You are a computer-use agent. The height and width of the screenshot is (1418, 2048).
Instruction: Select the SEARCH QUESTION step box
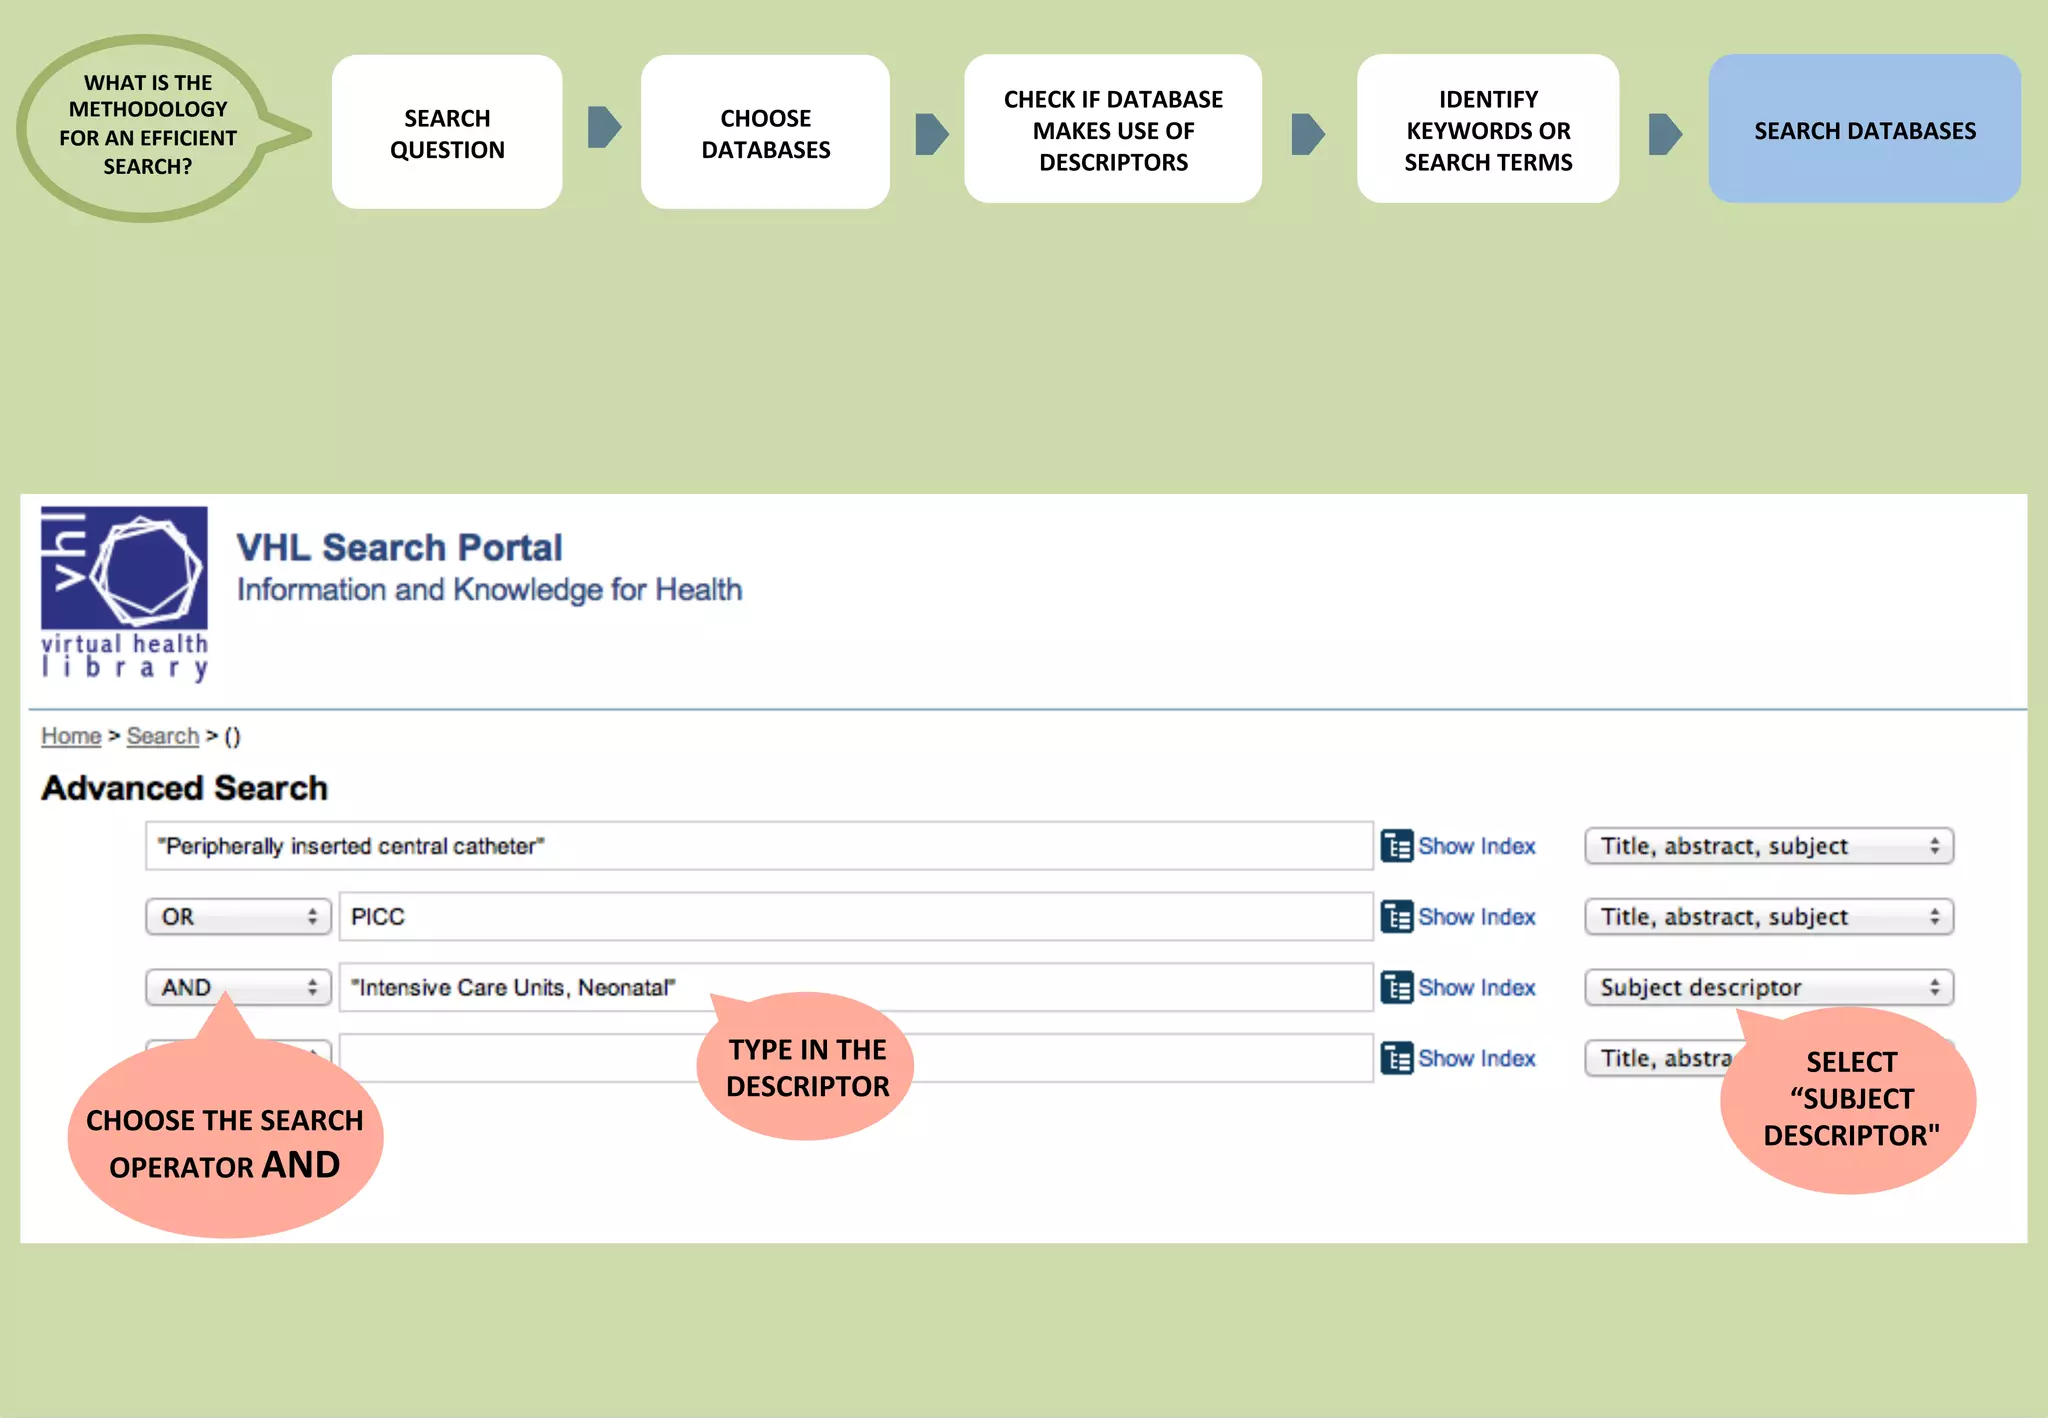(447, 132)
